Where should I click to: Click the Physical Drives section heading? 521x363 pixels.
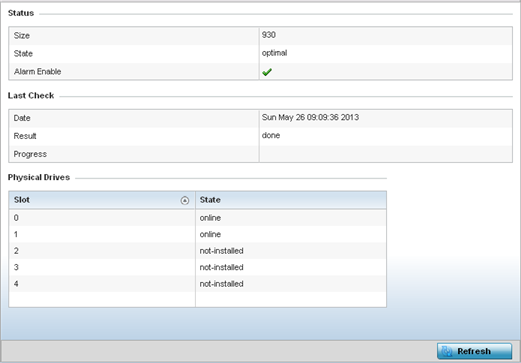(x=39, y=177)
